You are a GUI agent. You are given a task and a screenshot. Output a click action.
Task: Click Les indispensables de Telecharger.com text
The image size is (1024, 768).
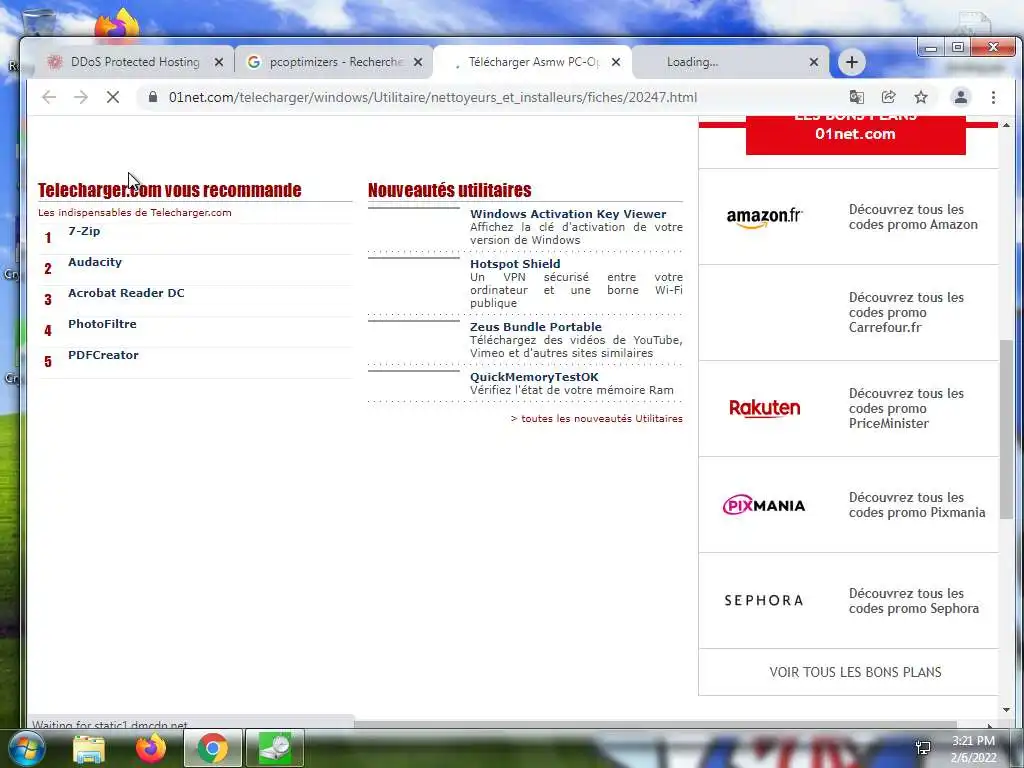pyautogui.click(x=135, y=212)
